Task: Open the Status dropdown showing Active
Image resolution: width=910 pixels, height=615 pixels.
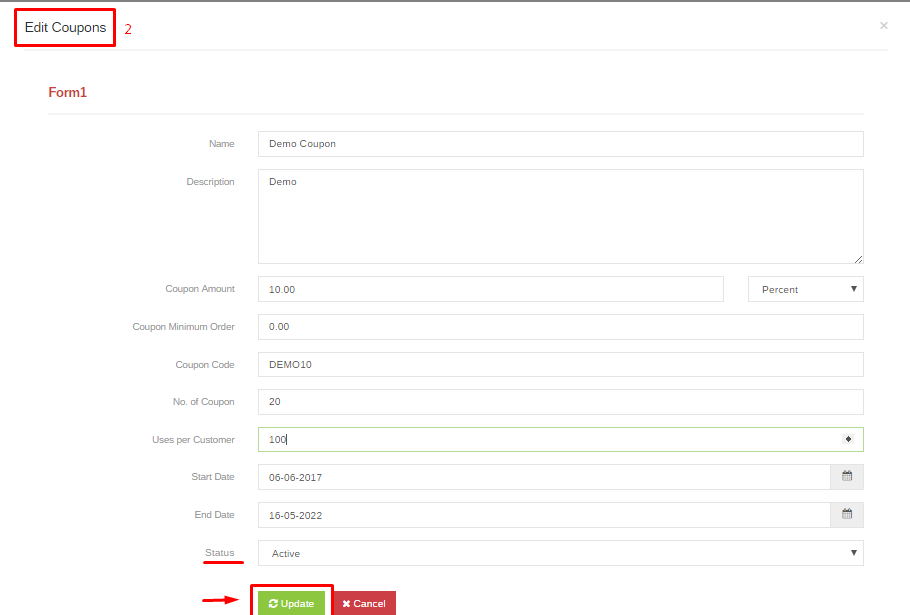Action: (561, 553)
